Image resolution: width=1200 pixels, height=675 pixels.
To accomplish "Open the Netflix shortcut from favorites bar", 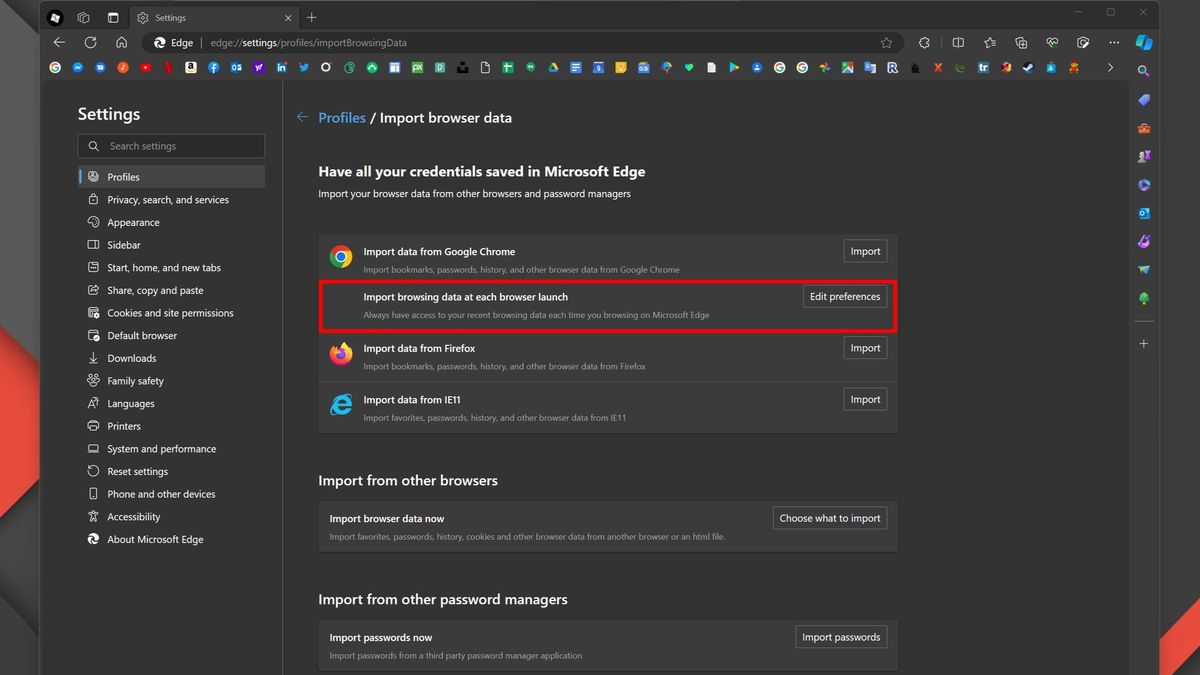I will pos(167,67).
